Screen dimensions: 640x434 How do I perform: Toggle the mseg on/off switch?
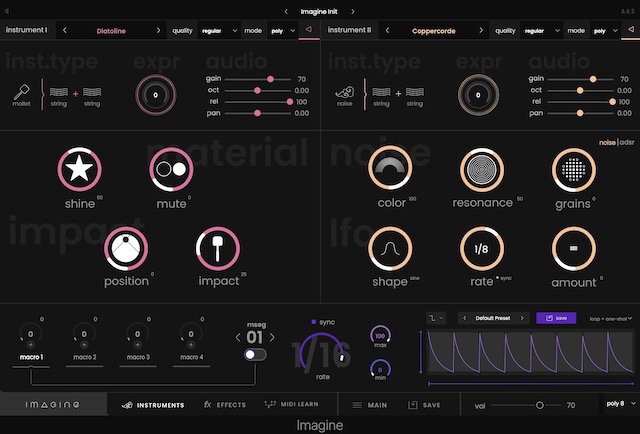tap(255, 354)
